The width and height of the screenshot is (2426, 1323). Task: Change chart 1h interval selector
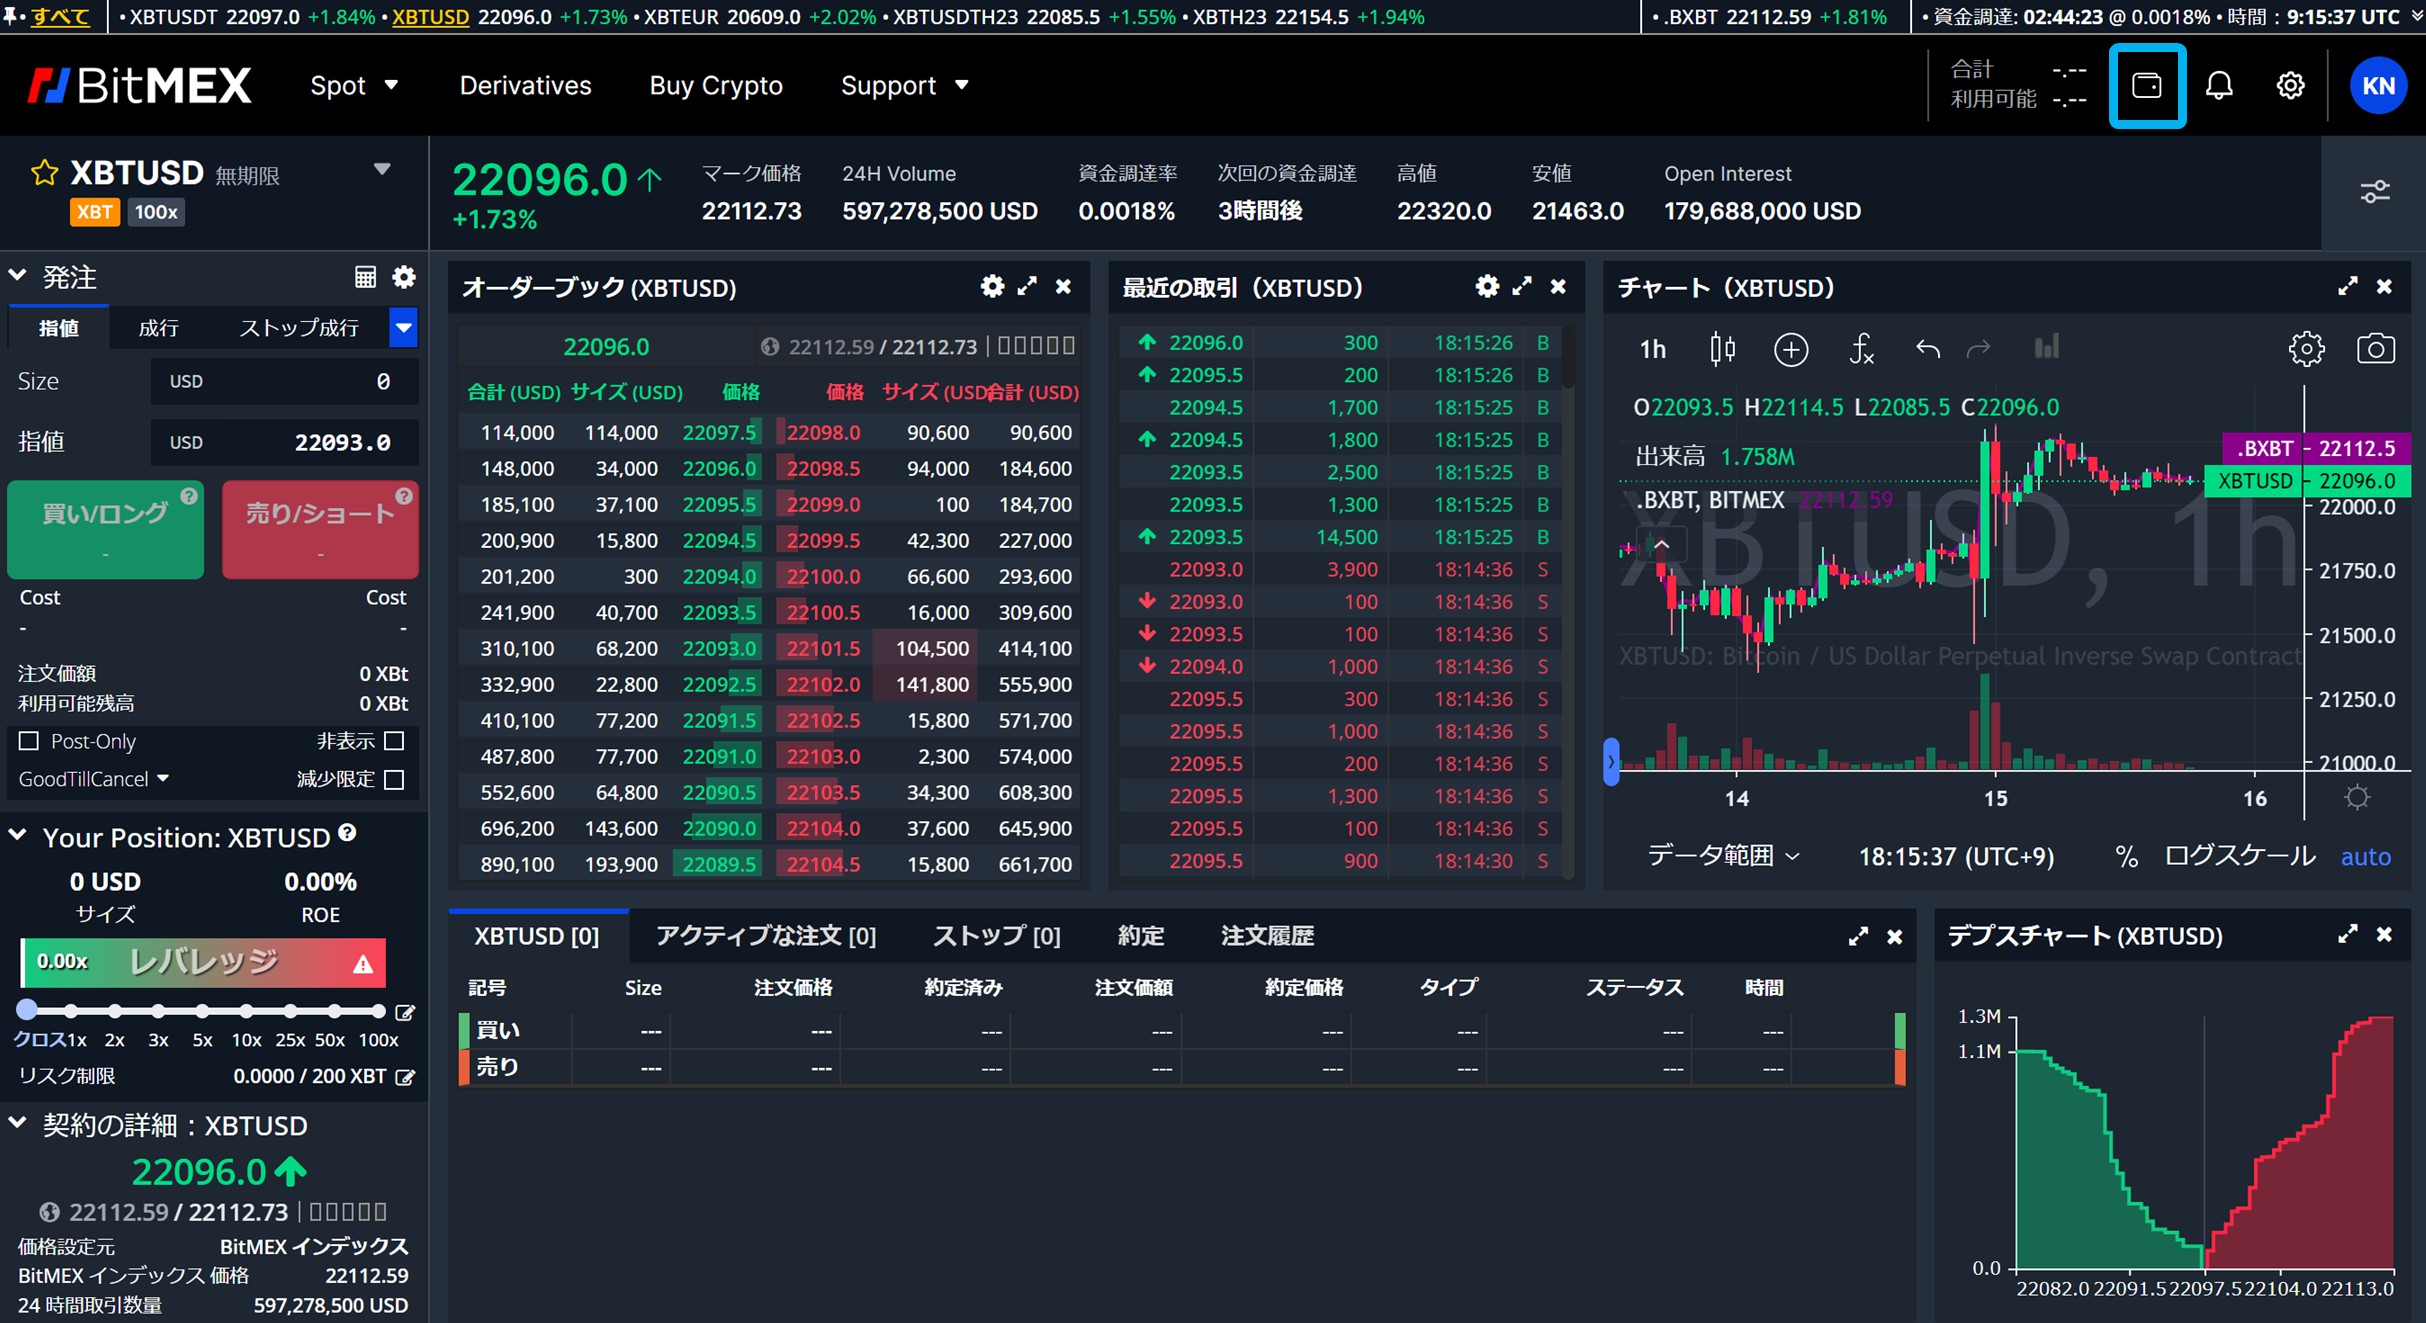point(1652,349)
